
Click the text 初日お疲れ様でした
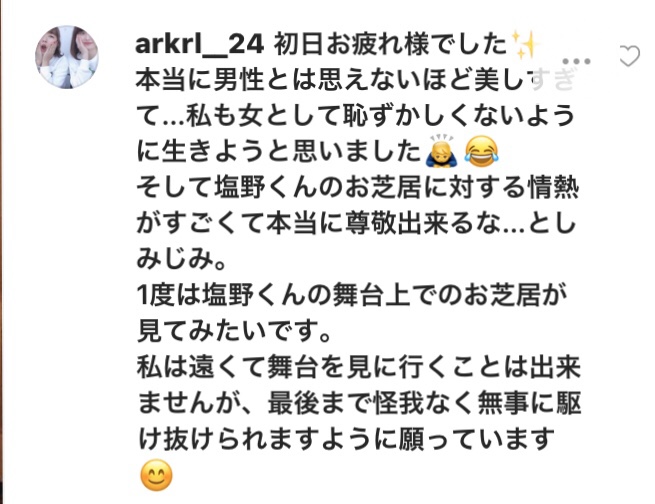click(x=391, y=44)
